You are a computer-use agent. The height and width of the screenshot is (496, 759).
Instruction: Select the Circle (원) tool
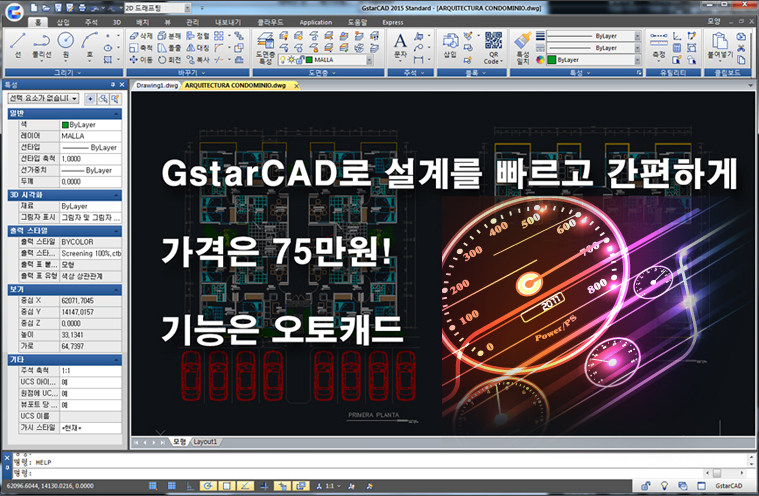point(66,45)
